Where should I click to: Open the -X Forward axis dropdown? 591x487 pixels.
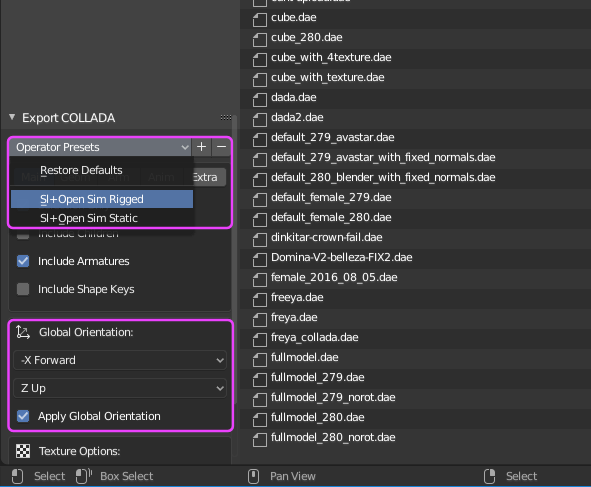click(120, 360)
